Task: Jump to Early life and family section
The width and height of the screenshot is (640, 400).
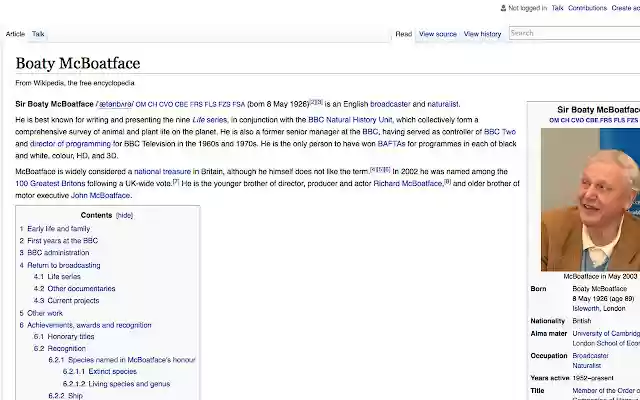Action: (x=58, y=229)
